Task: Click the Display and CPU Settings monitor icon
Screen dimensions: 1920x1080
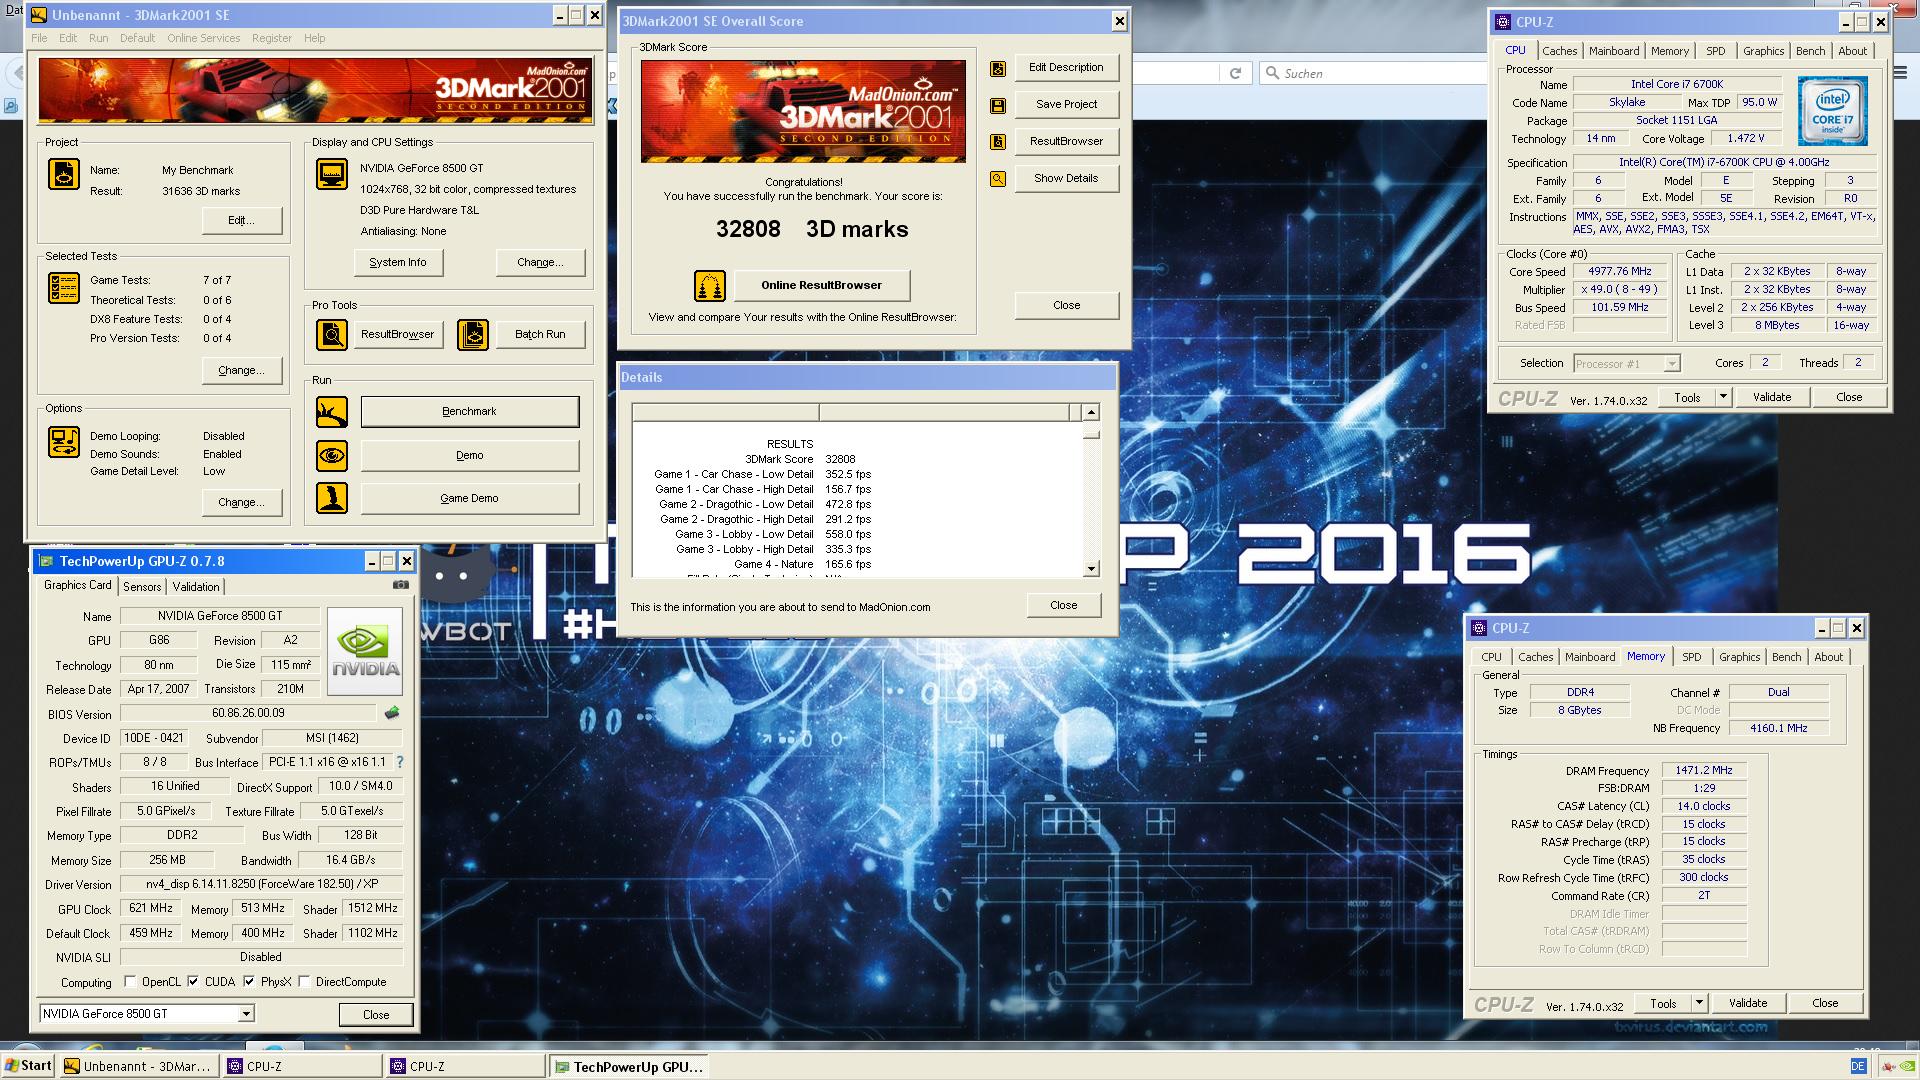Action: pos(332,174)
